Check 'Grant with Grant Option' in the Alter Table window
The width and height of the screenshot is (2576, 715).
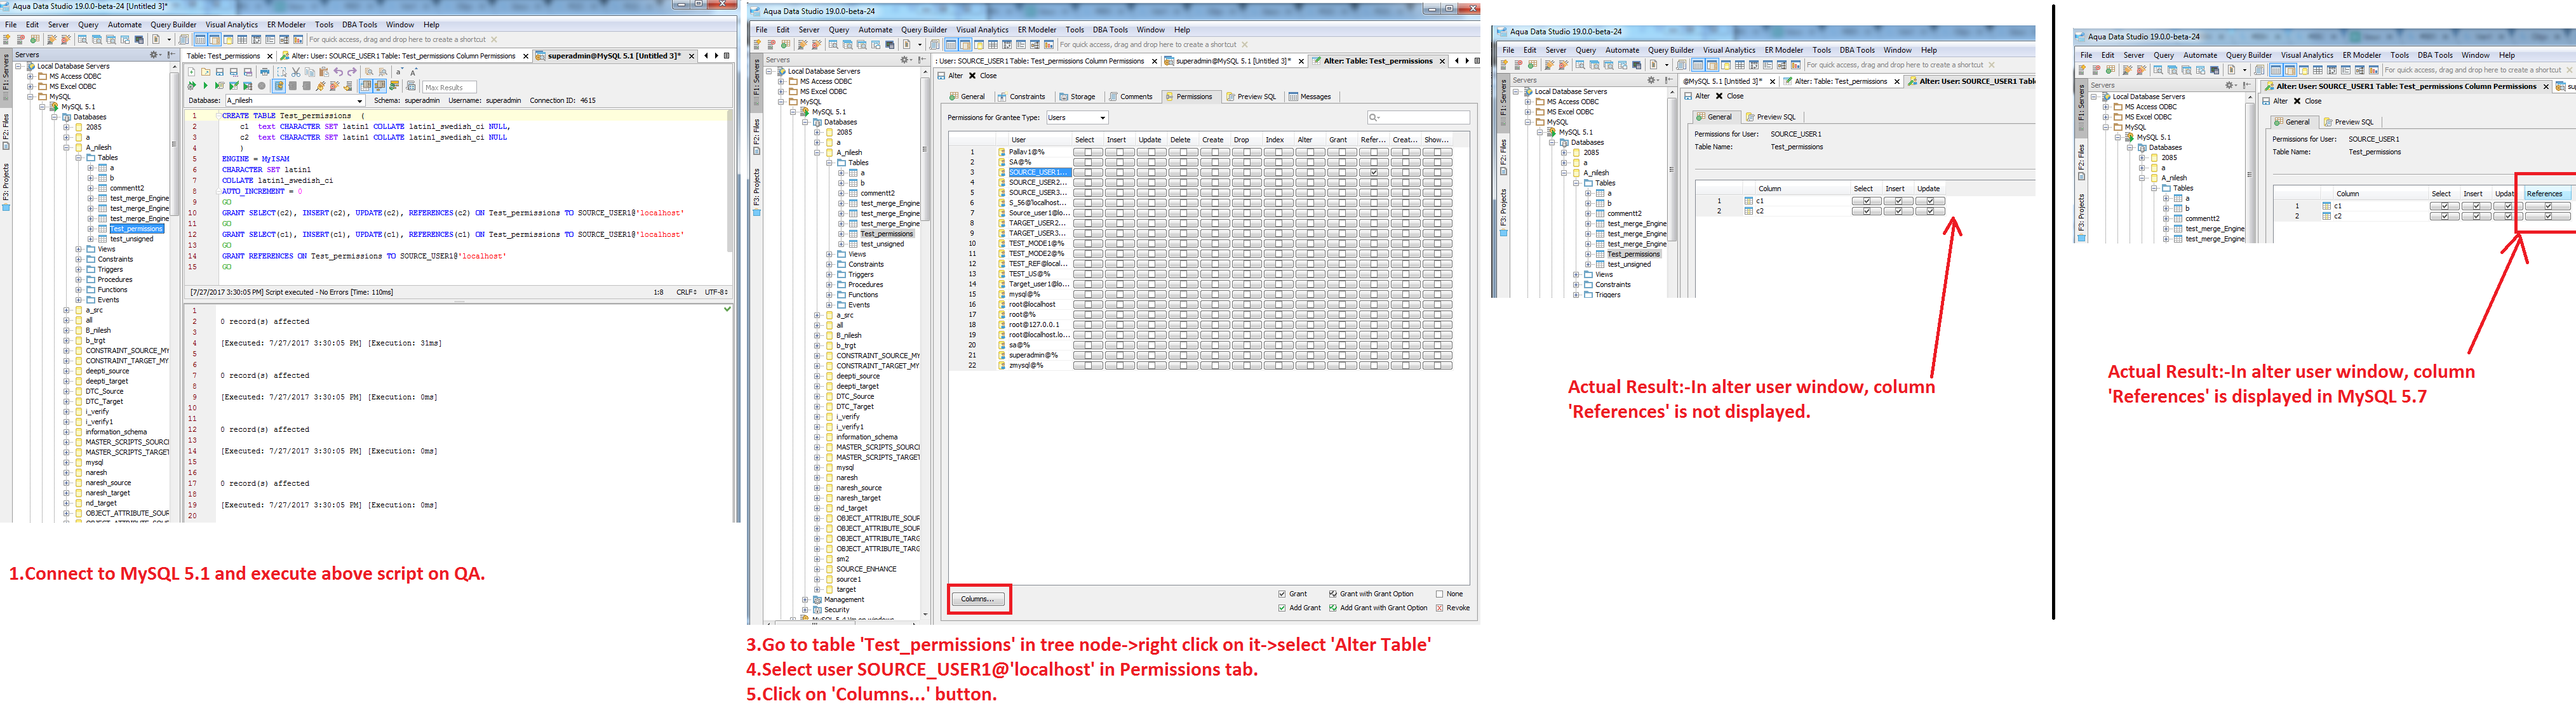[x=1333, y=594]
